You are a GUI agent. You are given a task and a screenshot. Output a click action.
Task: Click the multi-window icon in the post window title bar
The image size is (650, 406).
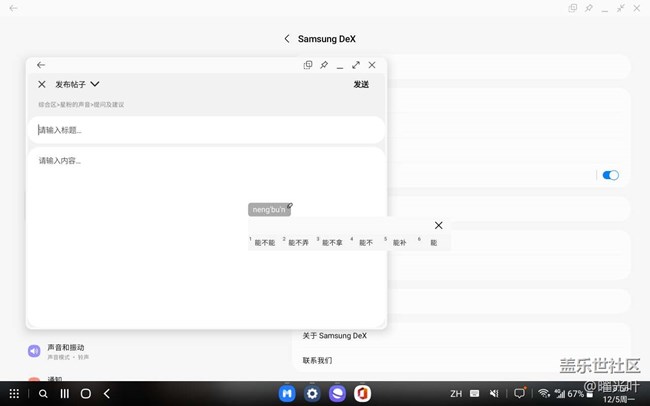(308, 65)
